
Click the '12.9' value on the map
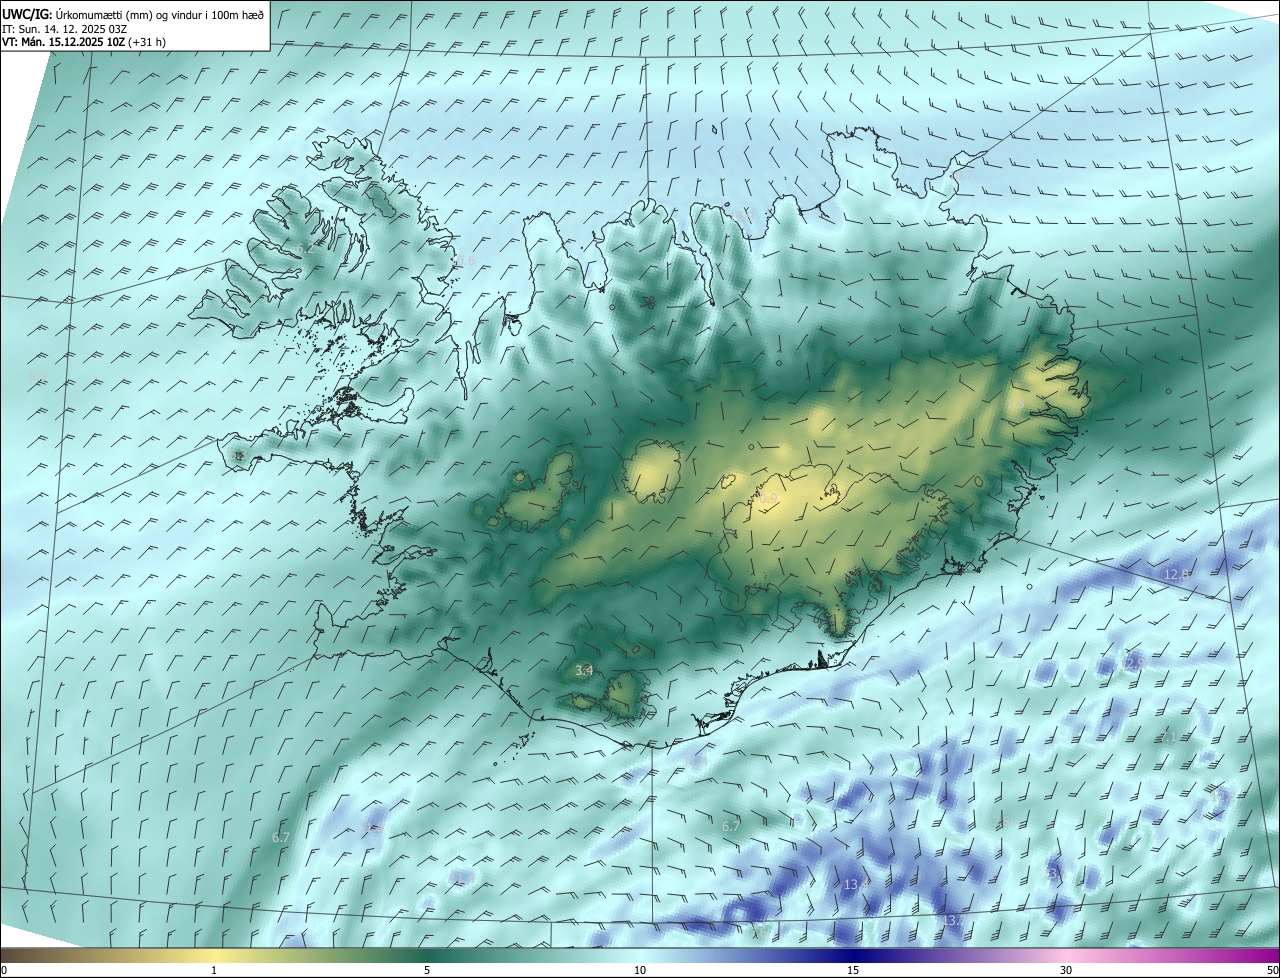(1133, 663)
